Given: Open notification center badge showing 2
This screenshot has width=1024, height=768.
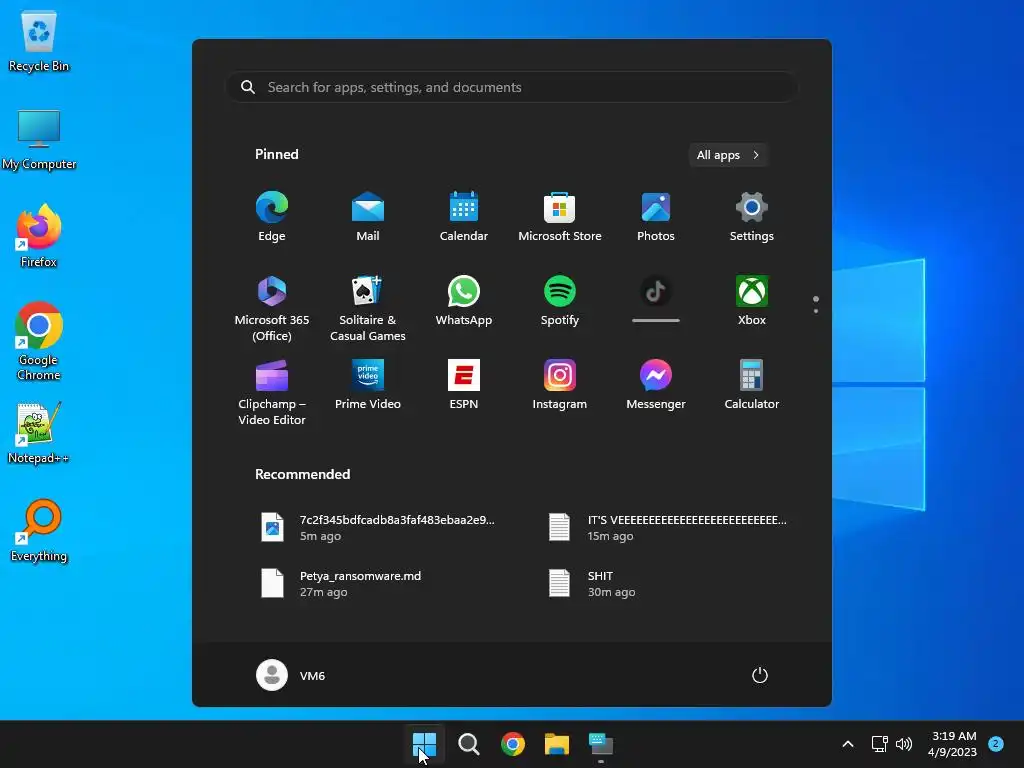Looking at the screenshot, I should coord(996,744).
